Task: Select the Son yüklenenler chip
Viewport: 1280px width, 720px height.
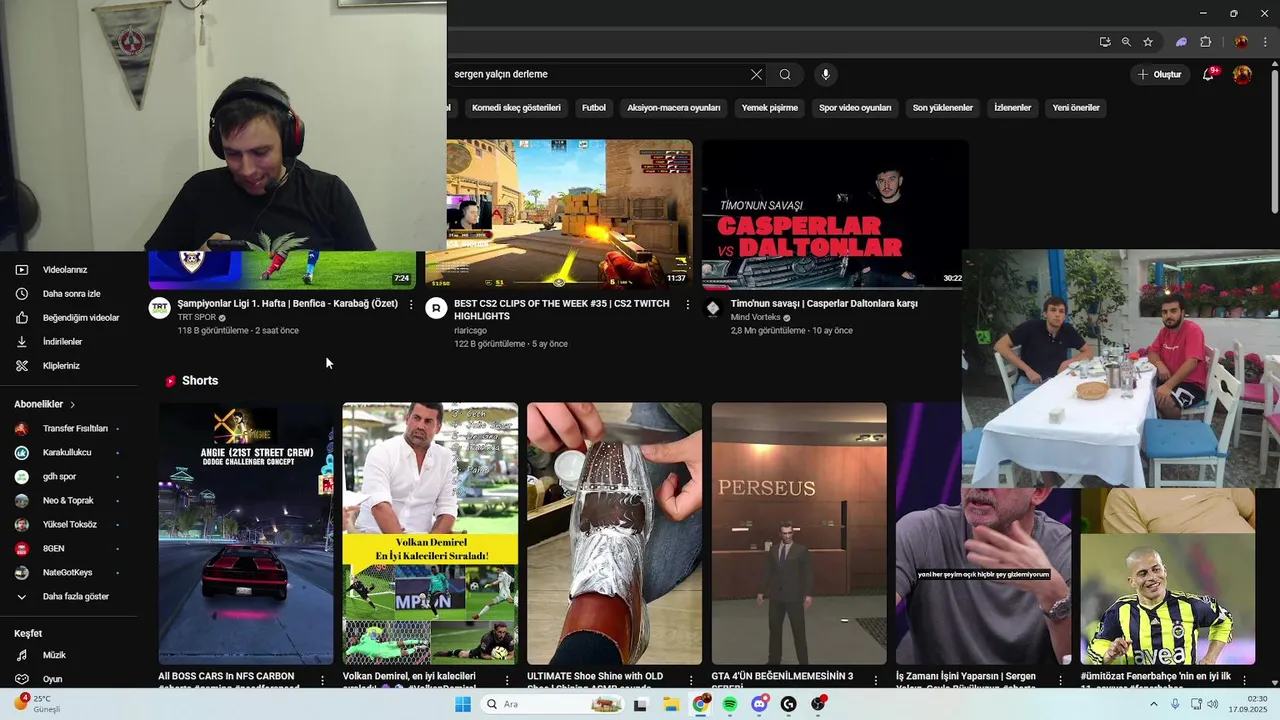Action: [x=943, y=108]
